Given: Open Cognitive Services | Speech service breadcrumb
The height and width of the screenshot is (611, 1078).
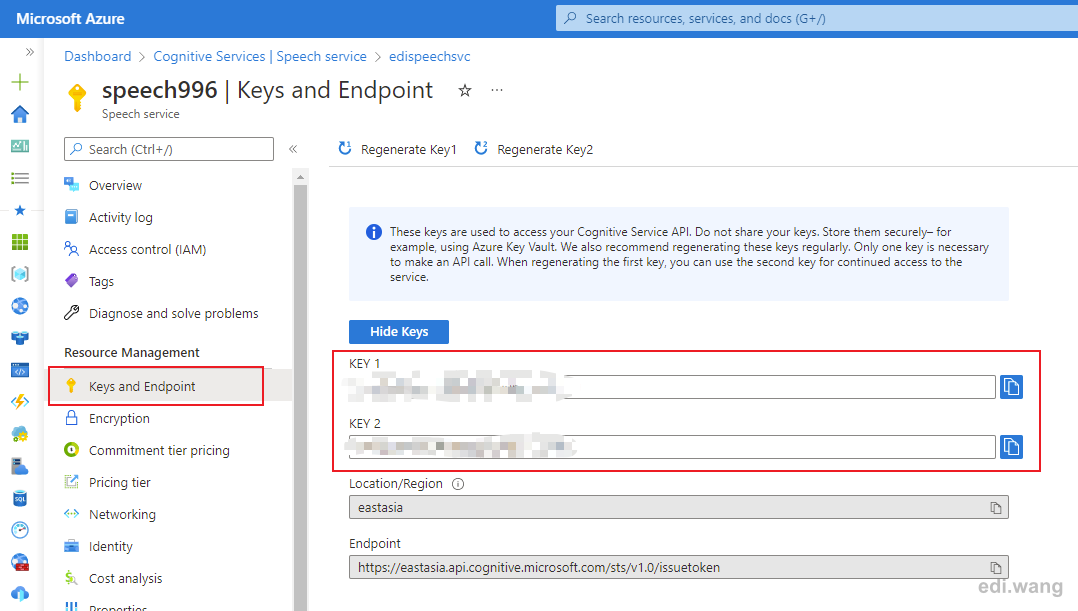Looking at the screenshot, I should (260, 56).
